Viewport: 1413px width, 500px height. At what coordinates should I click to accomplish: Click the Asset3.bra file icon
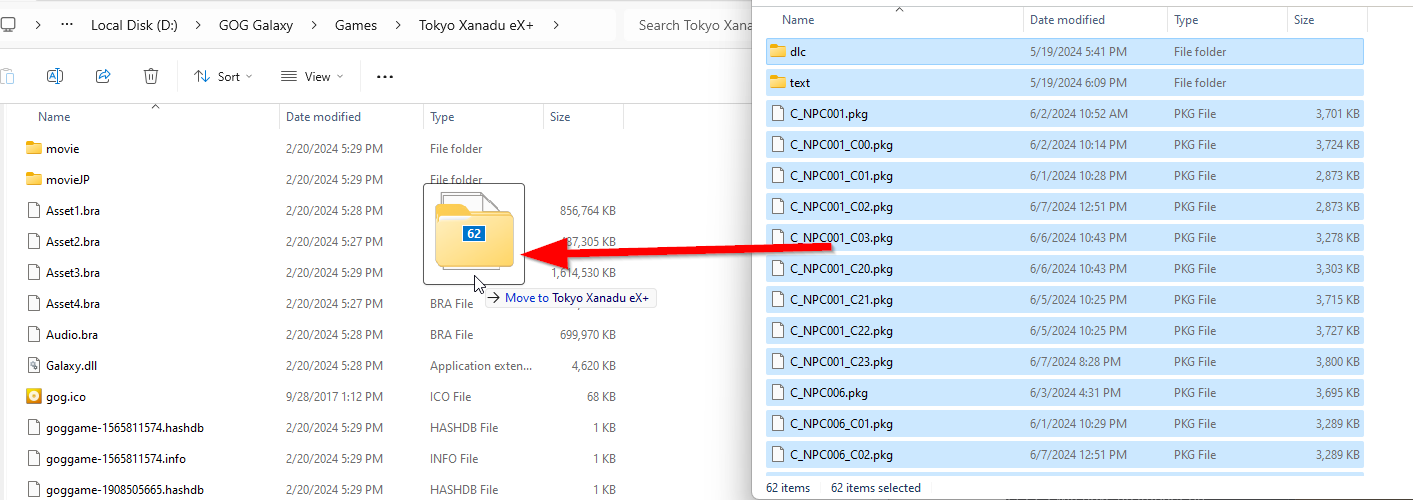34,272
